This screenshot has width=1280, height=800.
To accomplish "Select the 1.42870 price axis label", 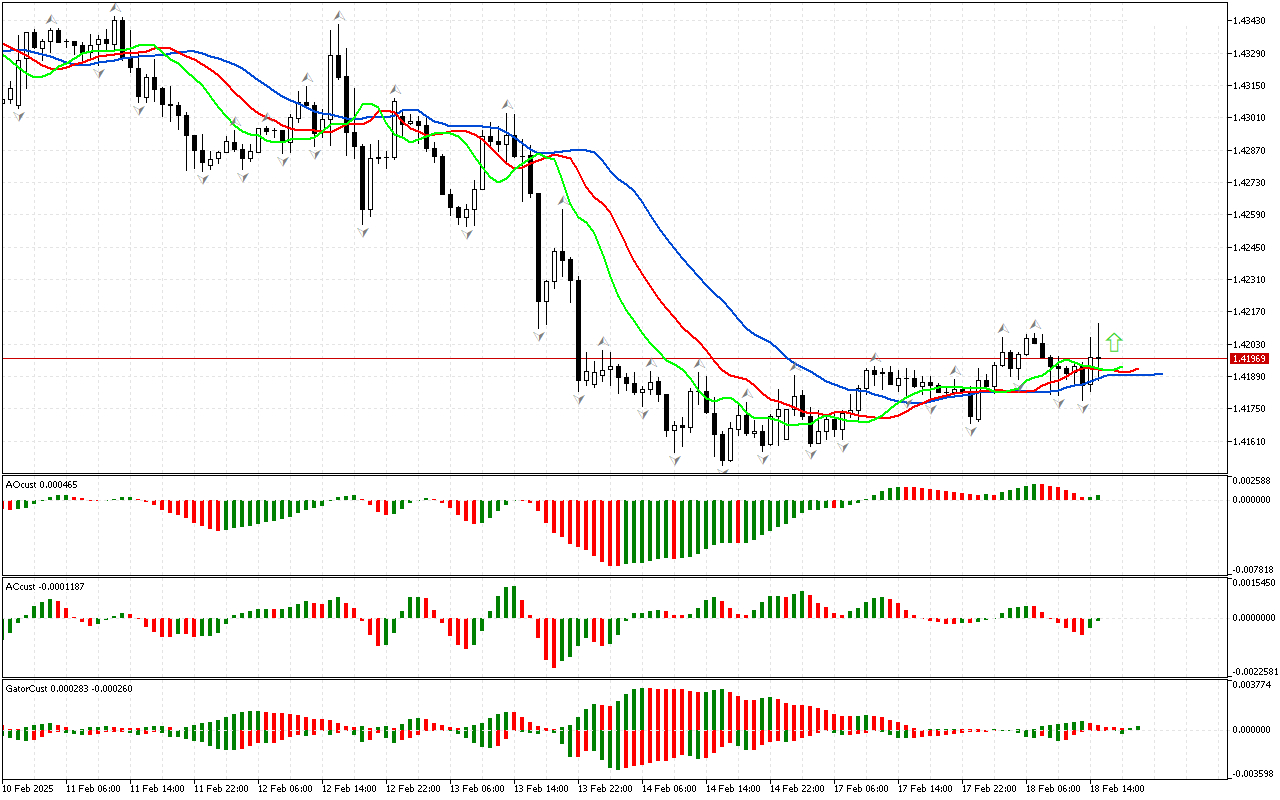I will click(1249, 150).
